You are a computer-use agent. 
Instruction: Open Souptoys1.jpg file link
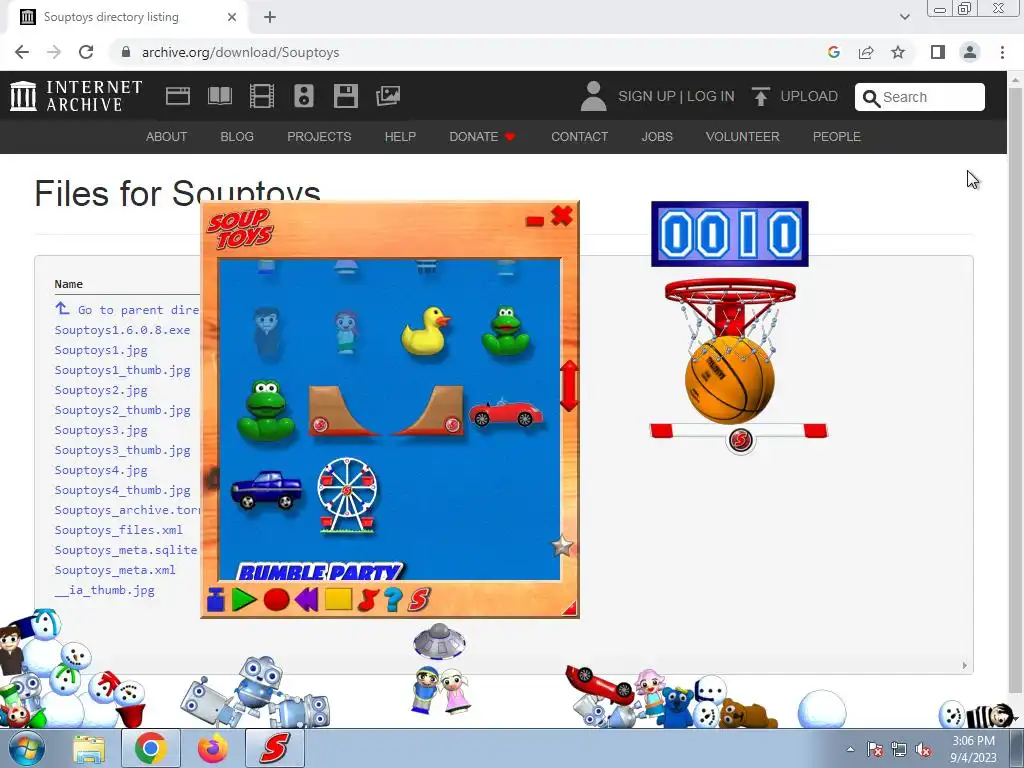click(101, 350)
